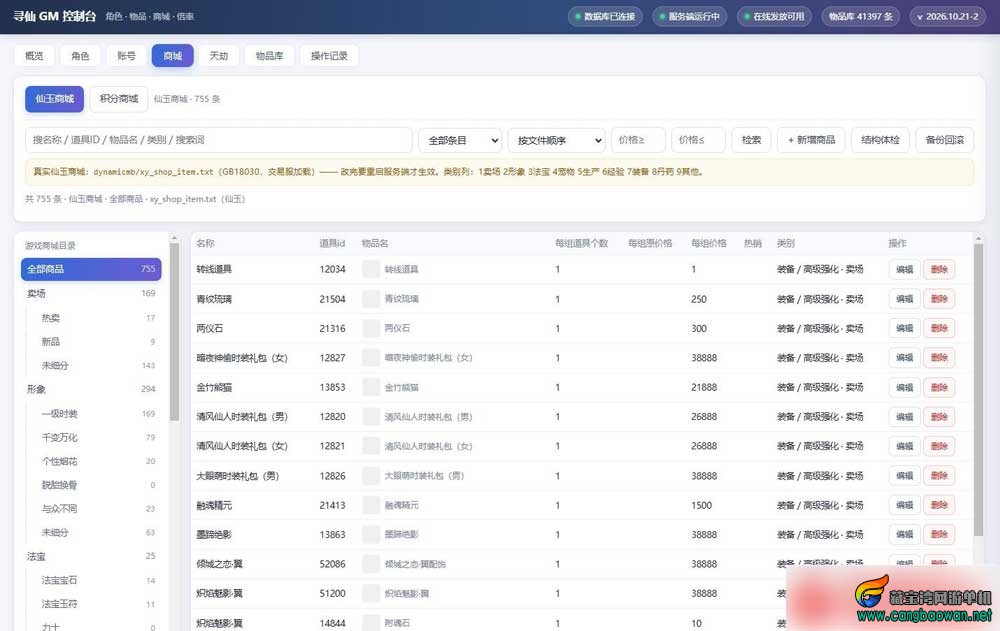The image size is (1000, 631).
Task: Edit the 融魂精元 row
Action: [x=904, y=505]
